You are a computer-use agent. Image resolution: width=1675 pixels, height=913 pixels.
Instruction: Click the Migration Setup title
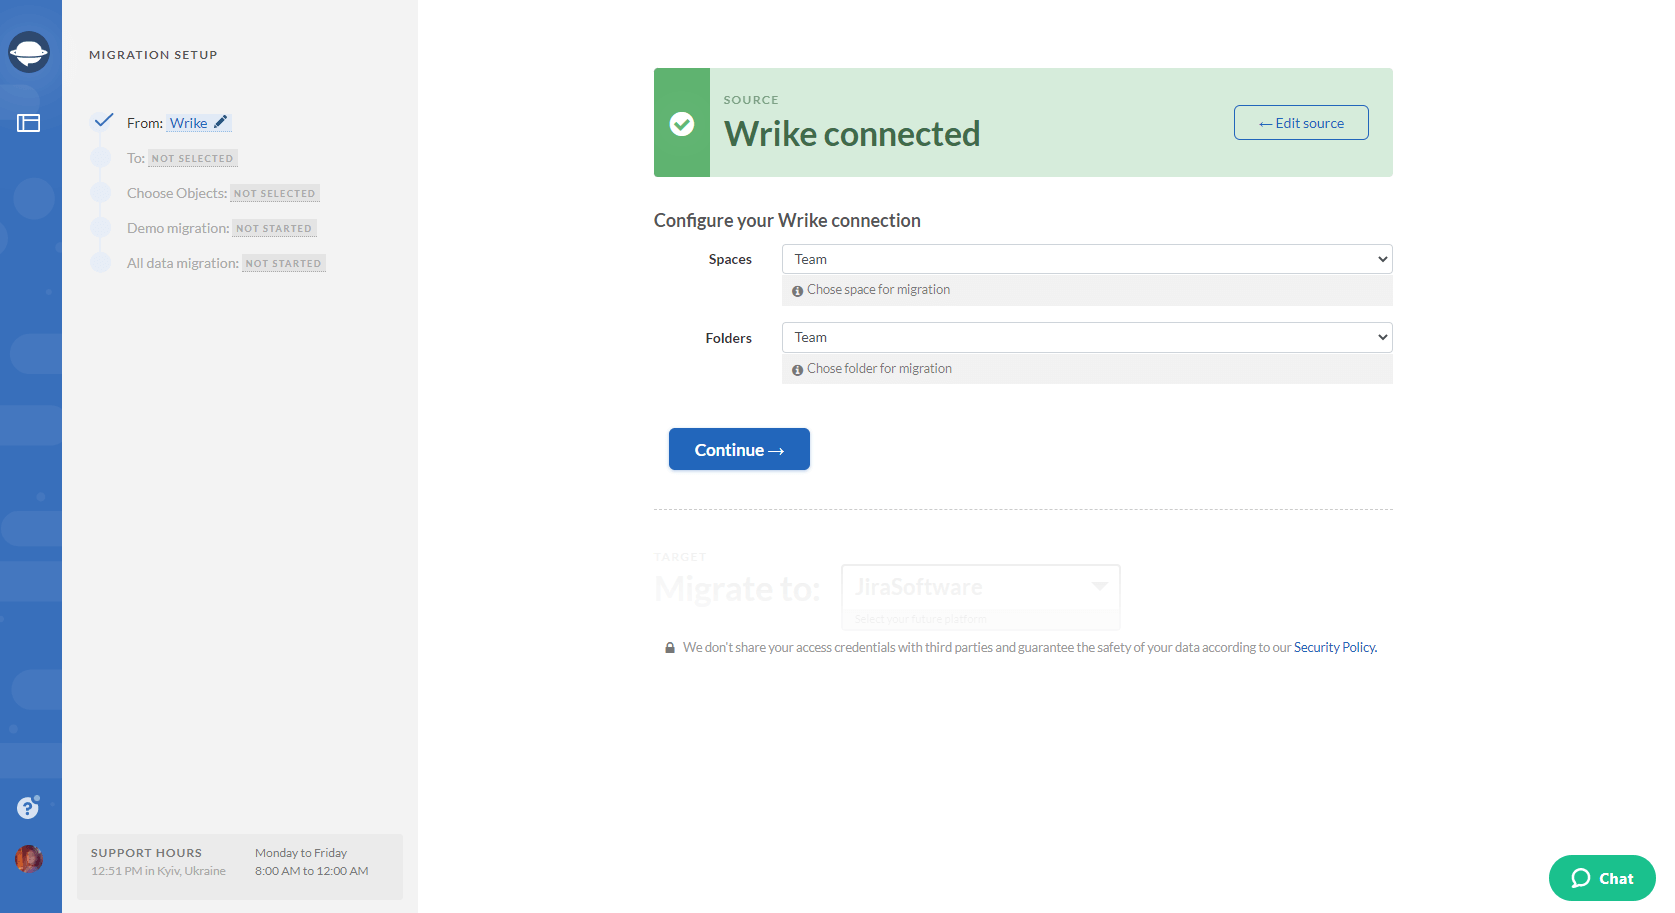(x=153, y=55)
